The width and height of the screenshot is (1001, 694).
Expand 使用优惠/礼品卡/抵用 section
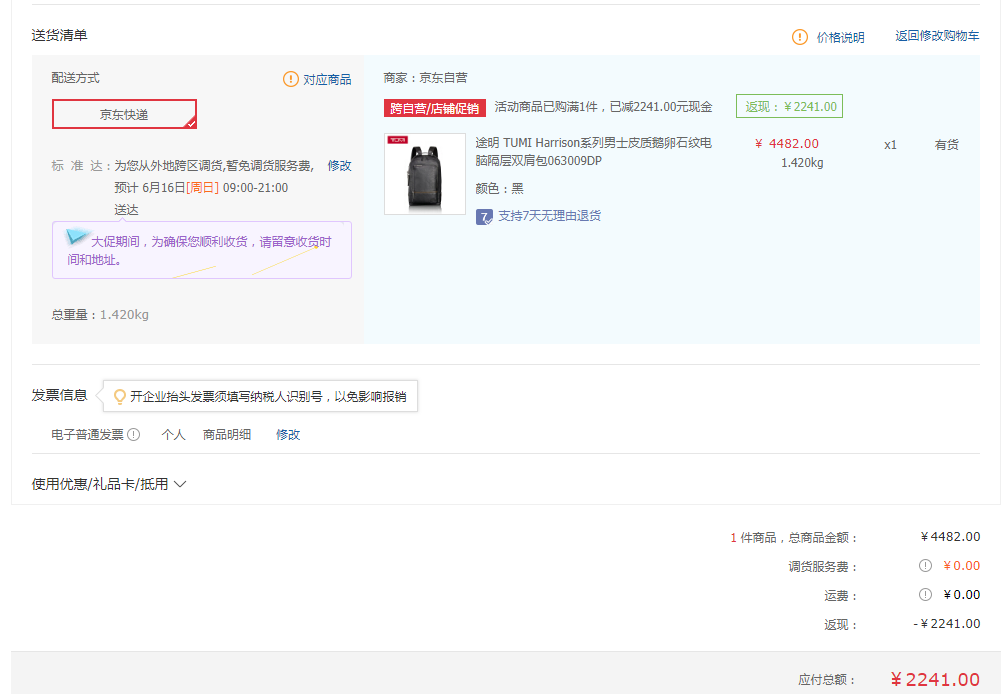(109, 484)
